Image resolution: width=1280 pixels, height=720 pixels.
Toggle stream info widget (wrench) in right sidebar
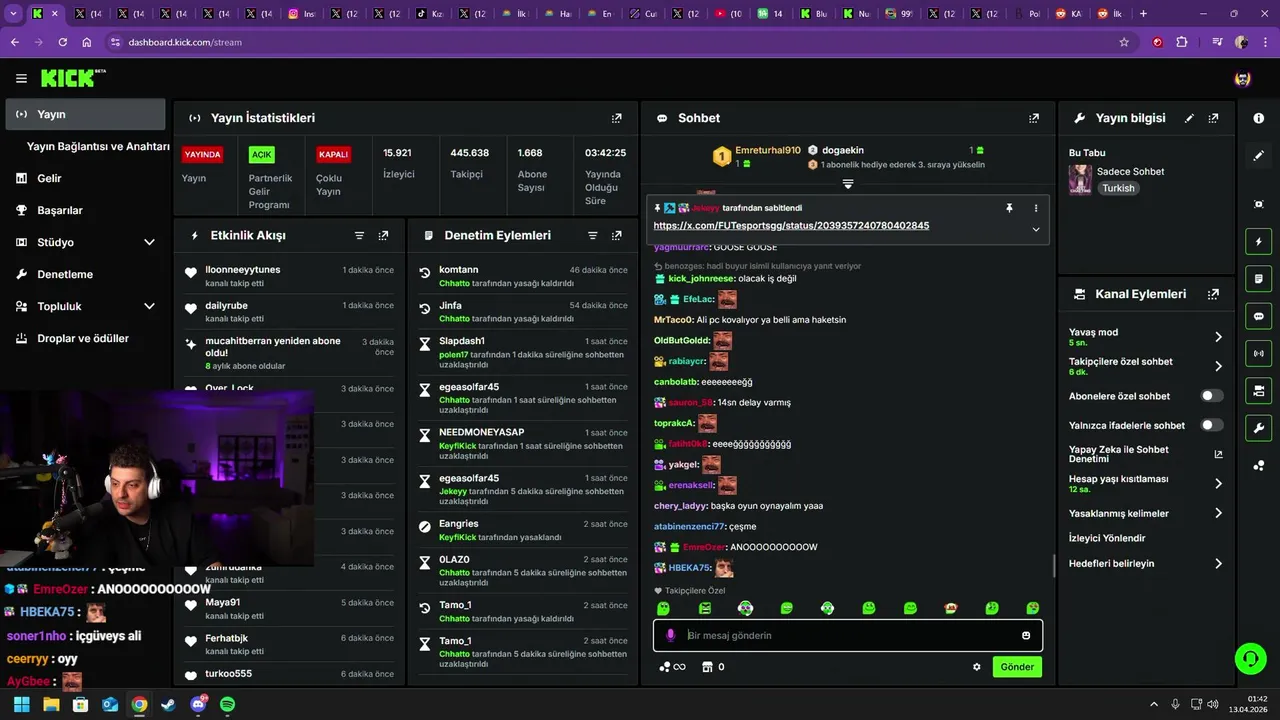pyautogui.click(x=1259, y=428)
